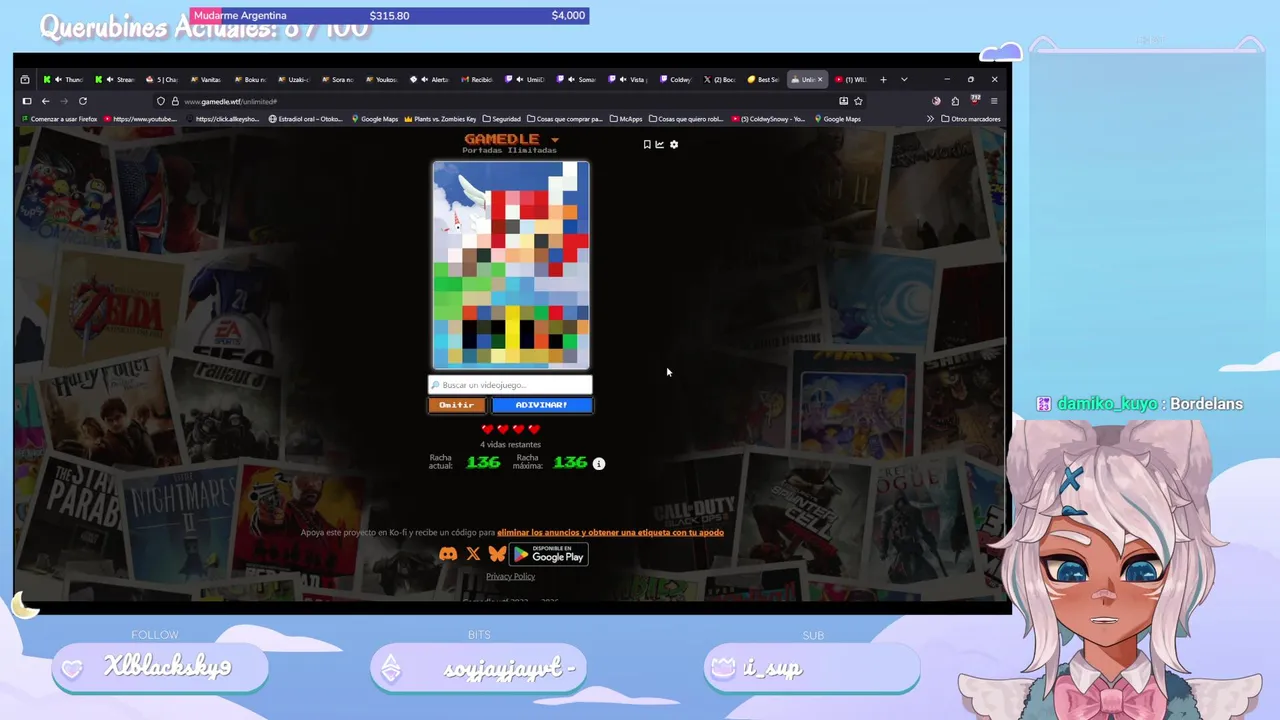
Task: Click the browser forward arrow
Action: (x=64, y=101)
